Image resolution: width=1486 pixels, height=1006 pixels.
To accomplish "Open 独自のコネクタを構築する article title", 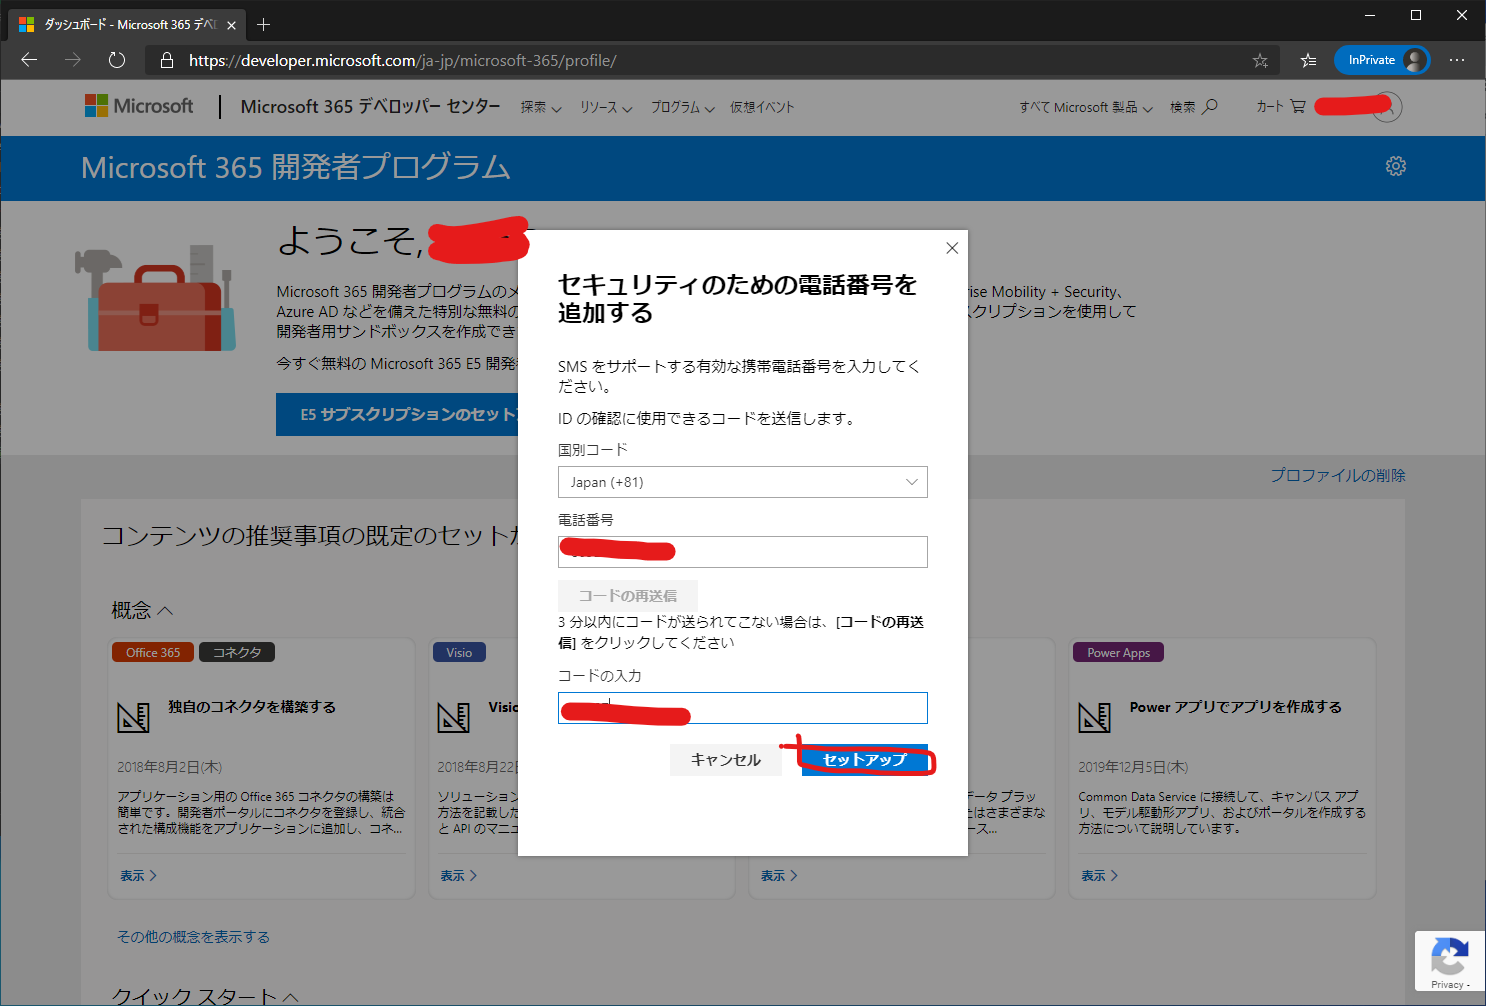I will (x=252, y=707).
